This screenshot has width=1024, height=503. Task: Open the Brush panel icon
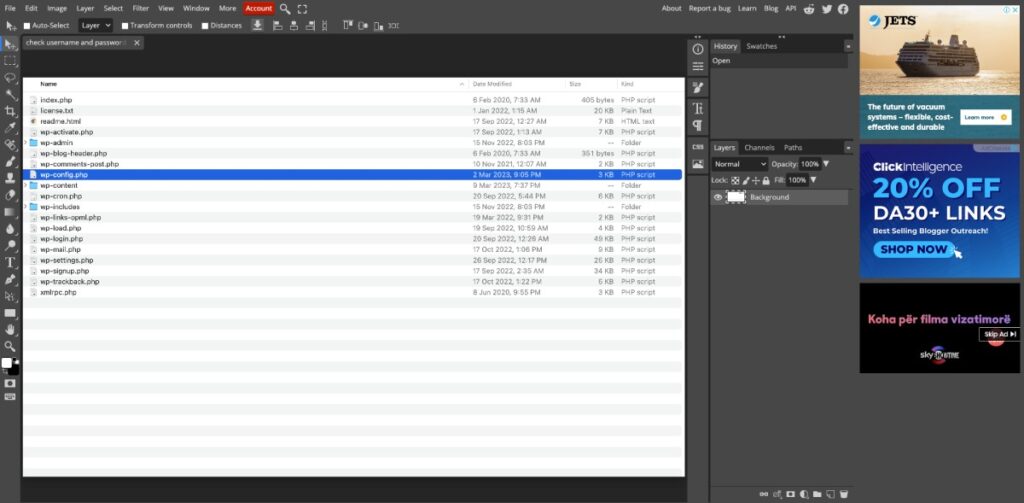697,88
